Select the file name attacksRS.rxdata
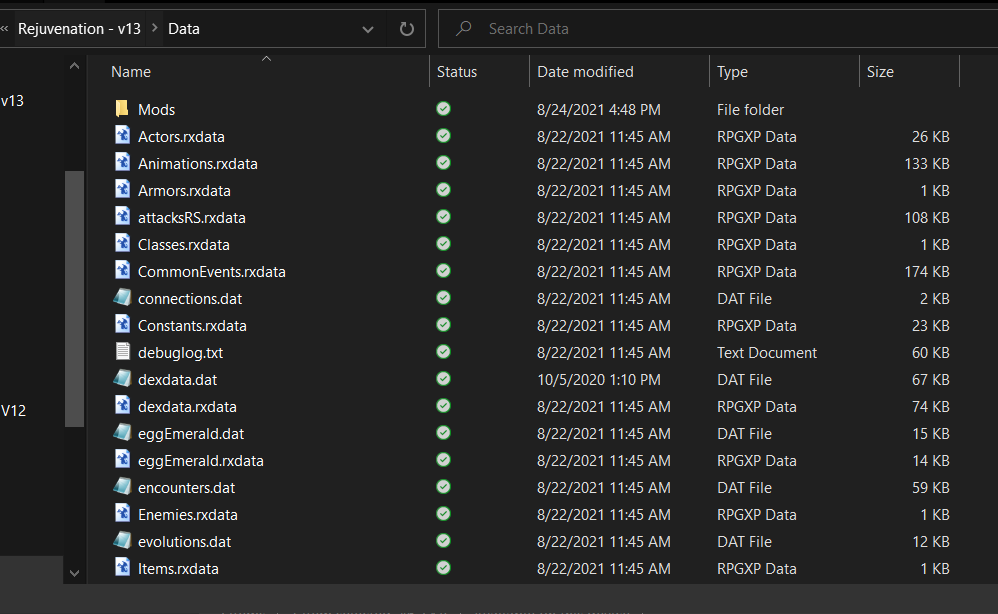This screenshot has height=614, width=998. click(192, 218)
